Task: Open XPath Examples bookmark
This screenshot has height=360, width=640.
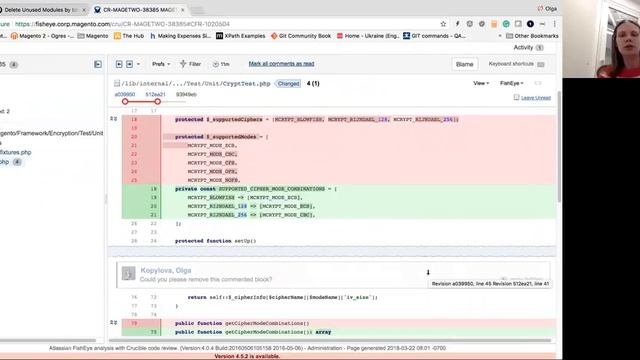Action: point(240,36)
